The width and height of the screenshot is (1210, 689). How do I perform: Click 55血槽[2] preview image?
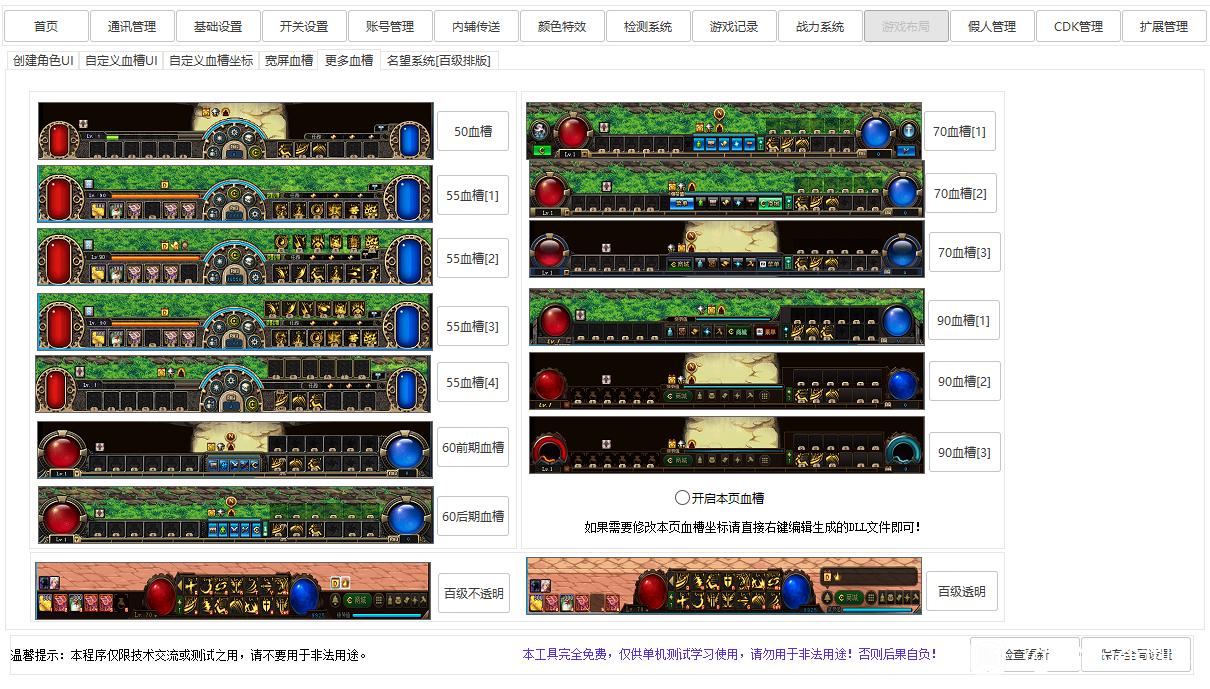tap(235, 257)
